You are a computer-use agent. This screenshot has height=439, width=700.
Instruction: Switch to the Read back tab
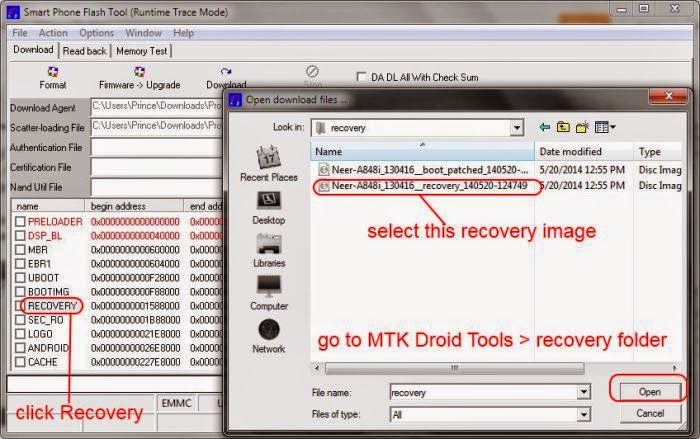[x=84, y=51]
